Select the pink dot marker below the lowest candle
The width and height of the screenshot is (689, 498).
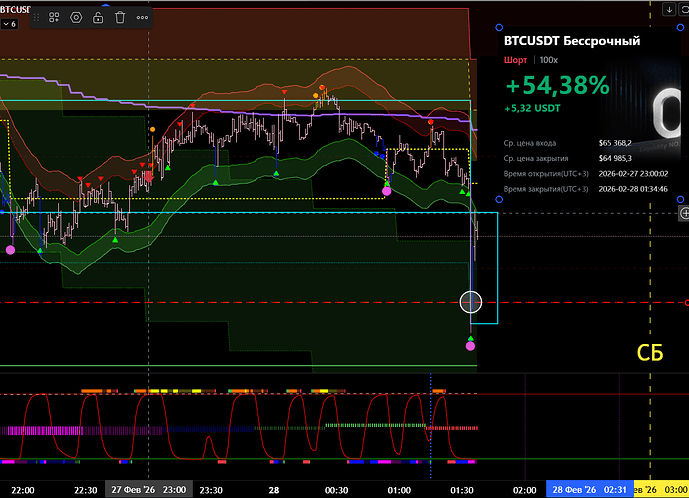tap(470, 346)
